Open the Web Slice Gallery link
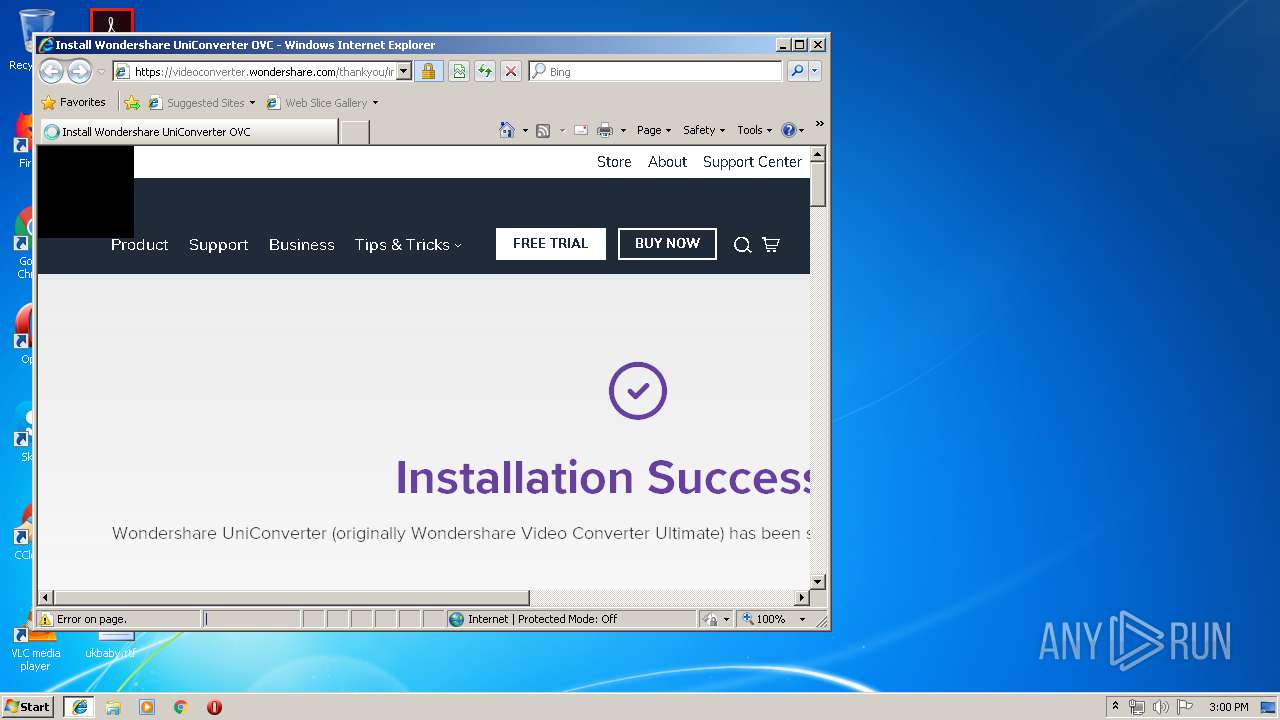1280x720 pixels. 322,102
